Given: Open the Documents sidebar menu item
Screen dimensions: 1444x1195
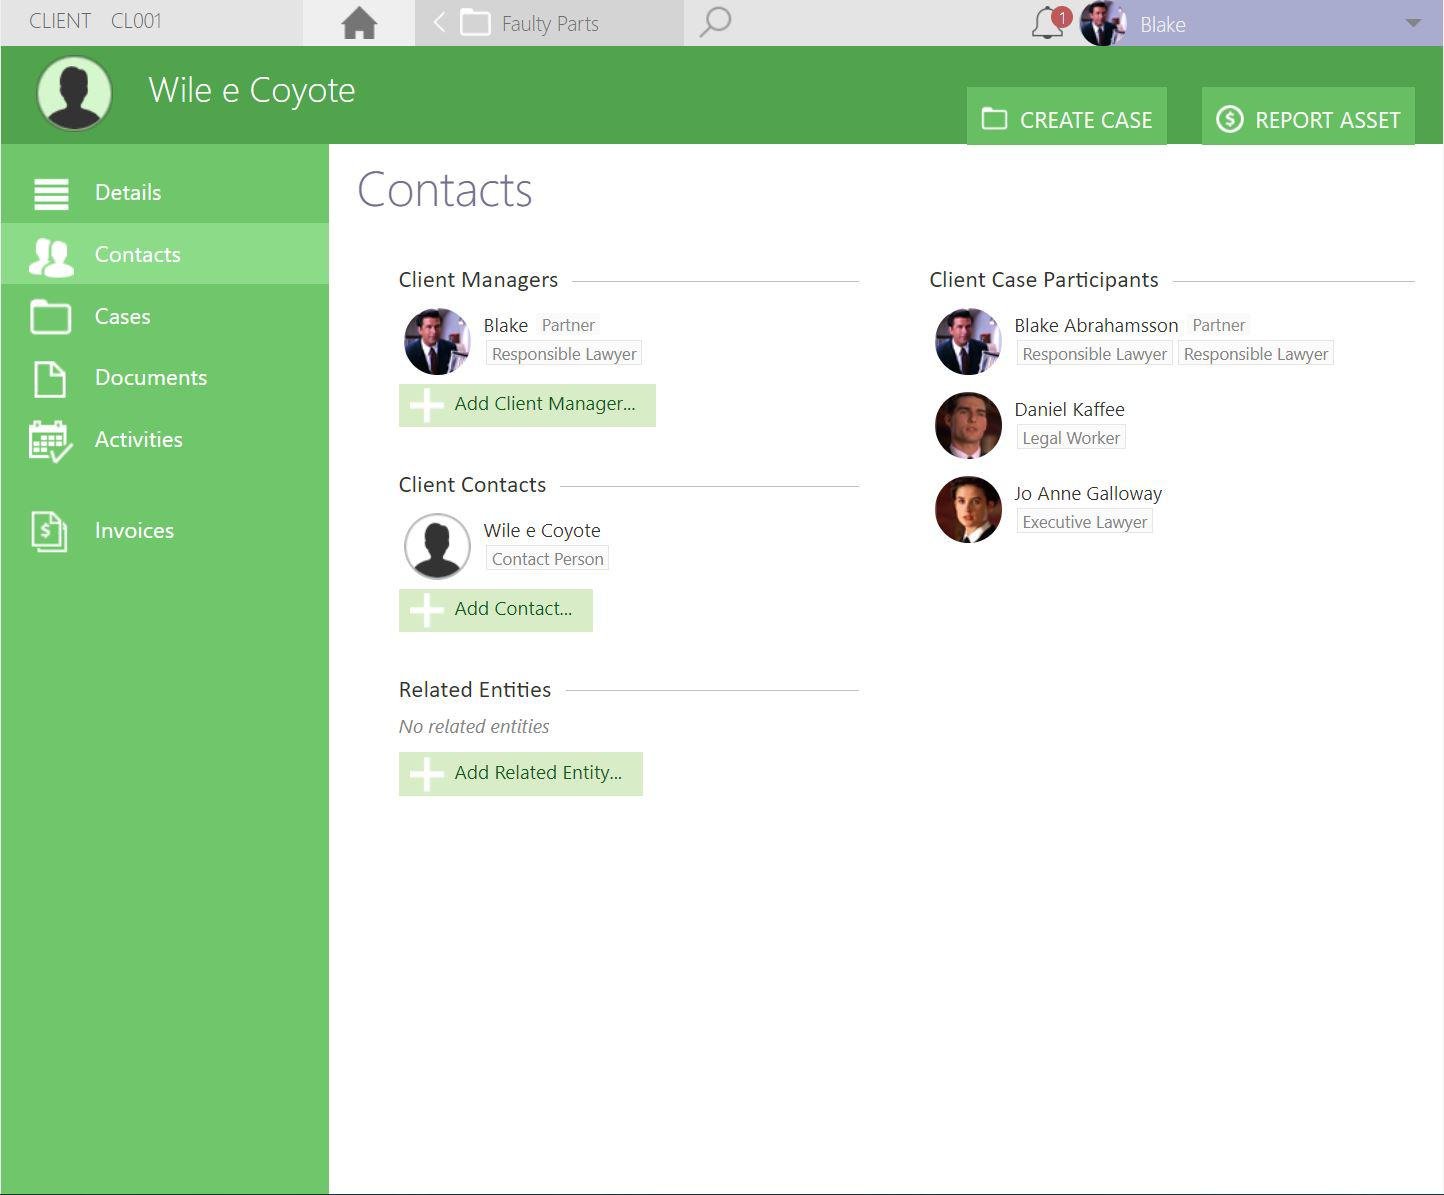Looking at the screenshot, I should (x=165, y=378).
